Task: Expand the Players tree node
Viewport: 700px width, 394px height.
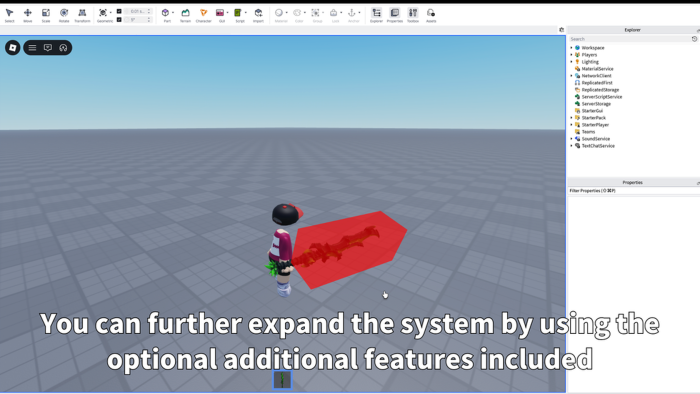Action: 571,55
